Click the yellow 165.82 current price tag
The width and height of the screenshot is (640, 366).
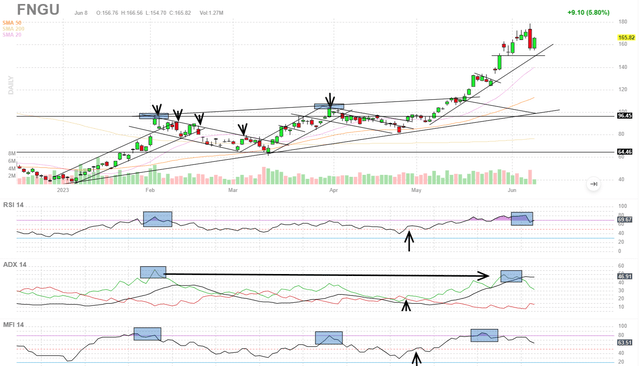[x=627, y=38]
